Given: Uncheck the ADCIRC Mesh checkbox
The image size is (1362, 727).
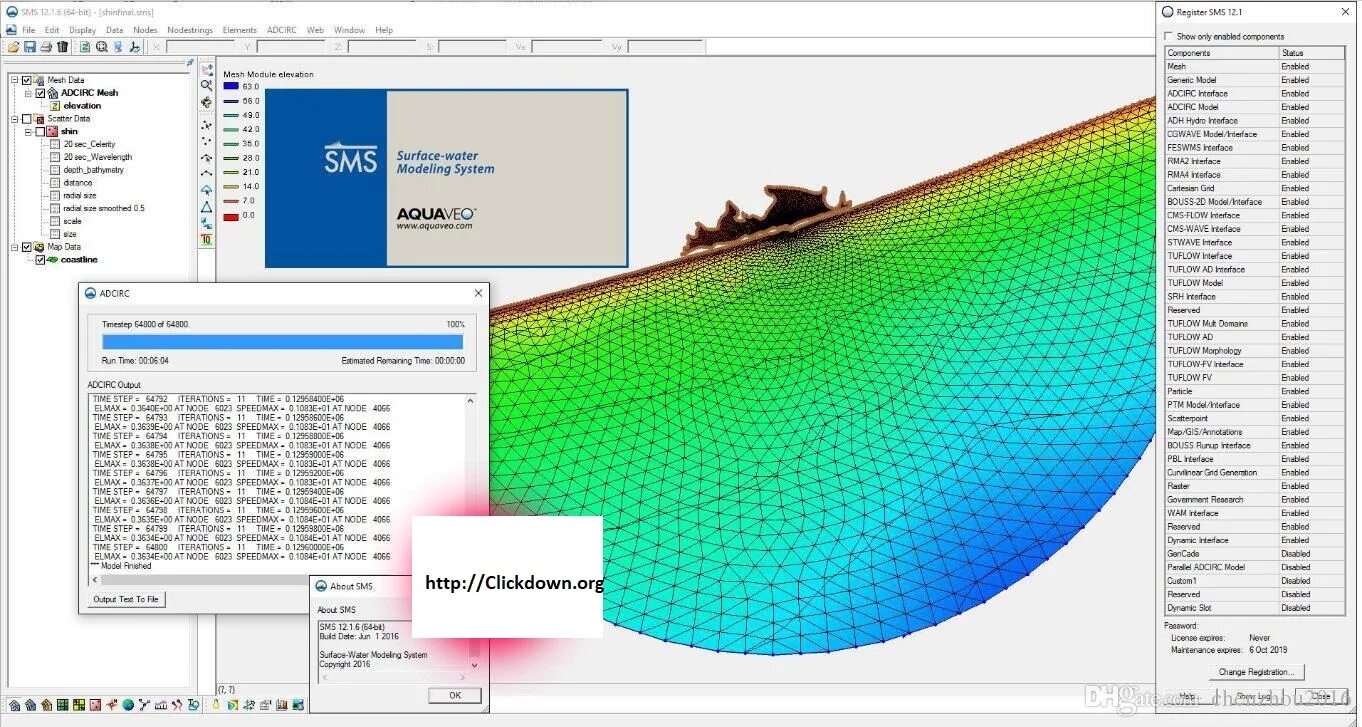Looking at the screenshot, I should pos(40,93).
